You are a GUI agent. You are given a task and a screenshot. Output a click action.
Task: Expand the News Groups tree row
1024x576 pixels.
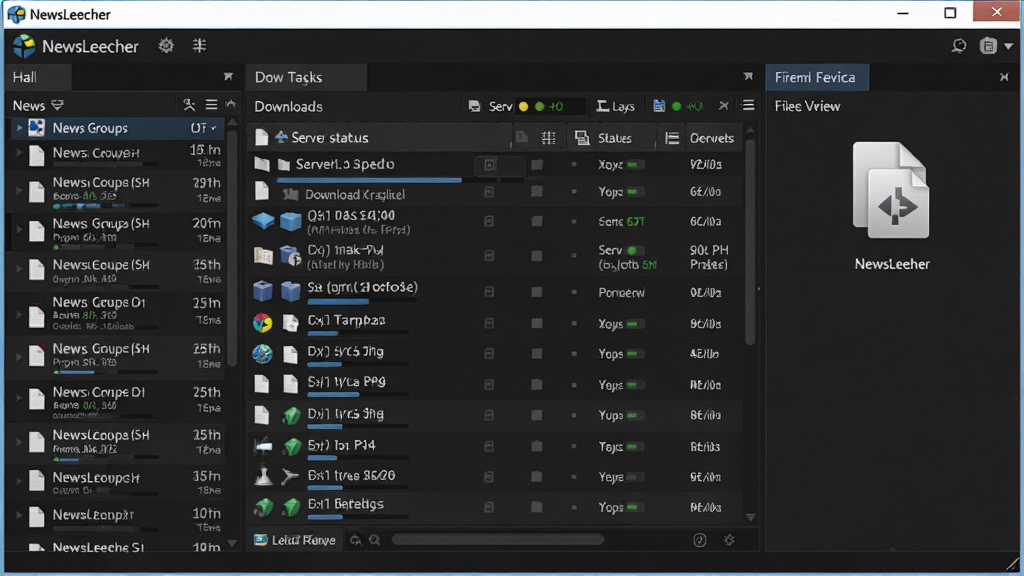tap(19, 128)
